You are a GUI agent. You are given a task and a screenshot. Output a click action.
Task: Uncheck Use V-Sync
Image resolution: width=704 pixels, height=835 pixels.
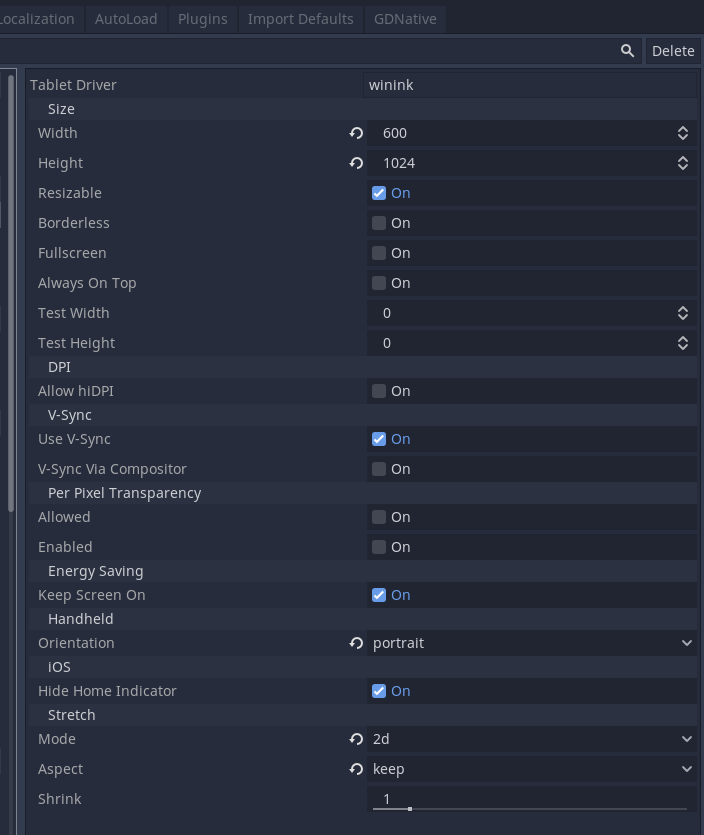[x=379, y=439]
